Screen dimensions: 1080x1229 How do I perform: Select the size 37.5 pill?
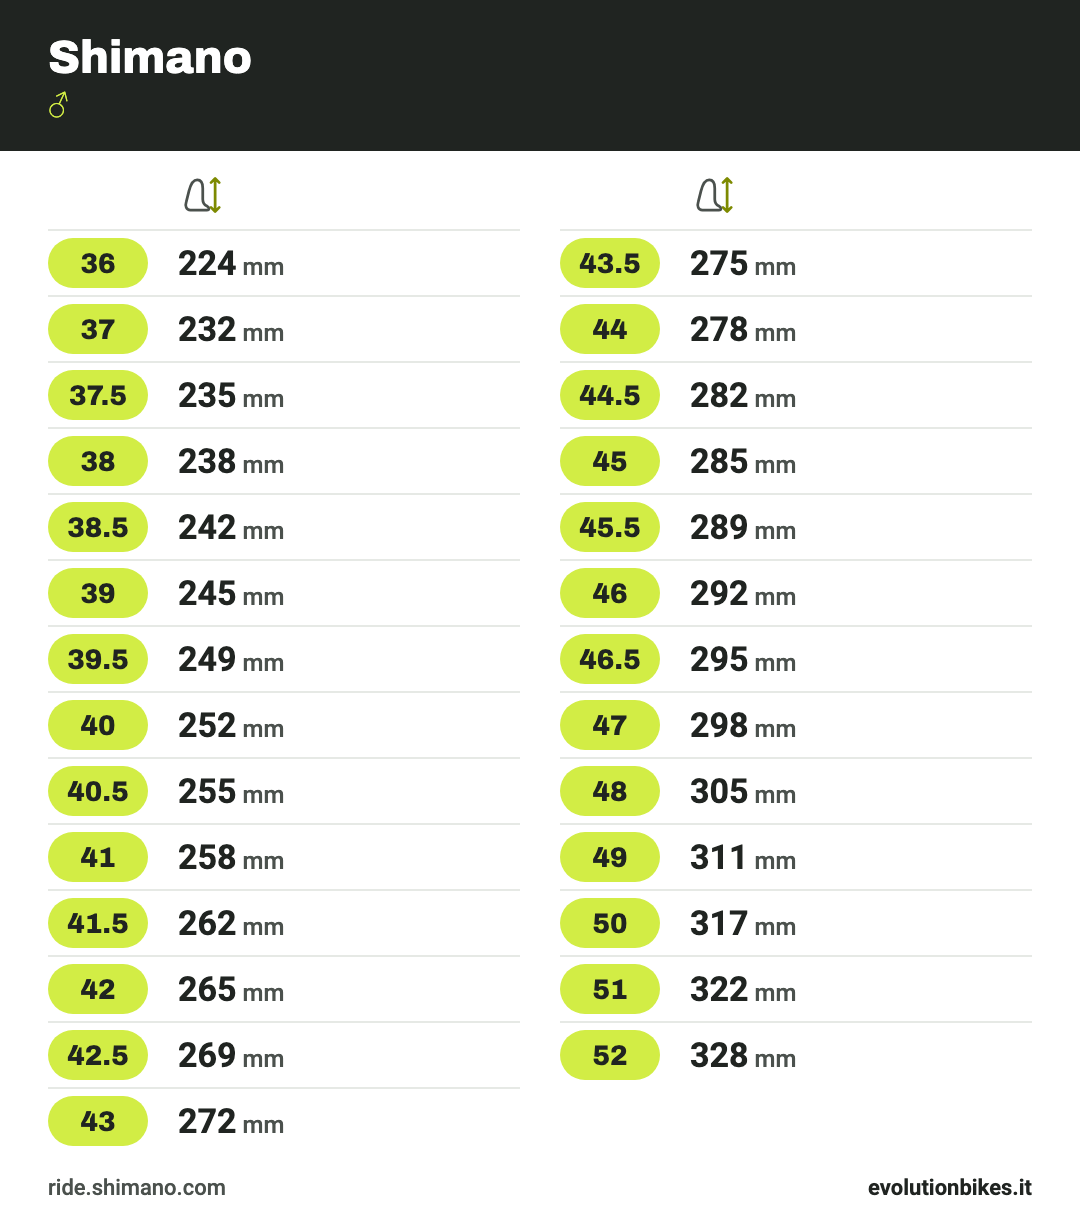pyautogui.click(x=98, y=395)
